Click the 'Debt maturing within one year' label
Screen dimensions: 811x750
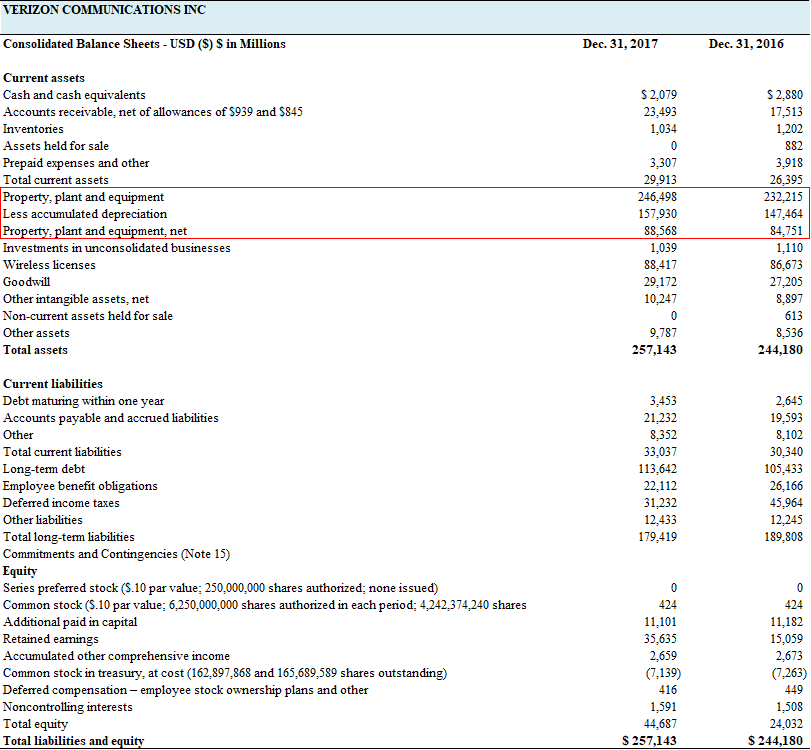84,401
